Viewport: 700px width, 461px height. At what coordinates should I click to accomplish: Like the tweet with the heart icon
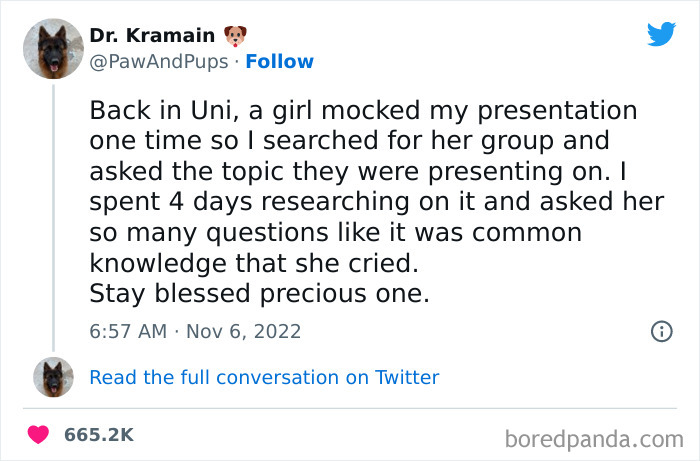39,435
